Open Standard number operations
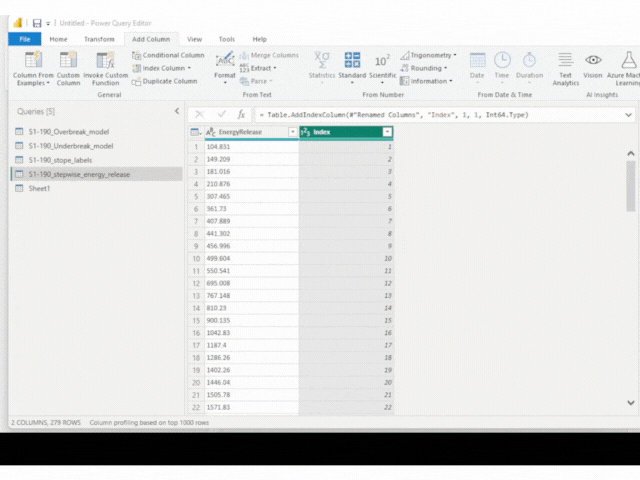 [x=352, y=67]
